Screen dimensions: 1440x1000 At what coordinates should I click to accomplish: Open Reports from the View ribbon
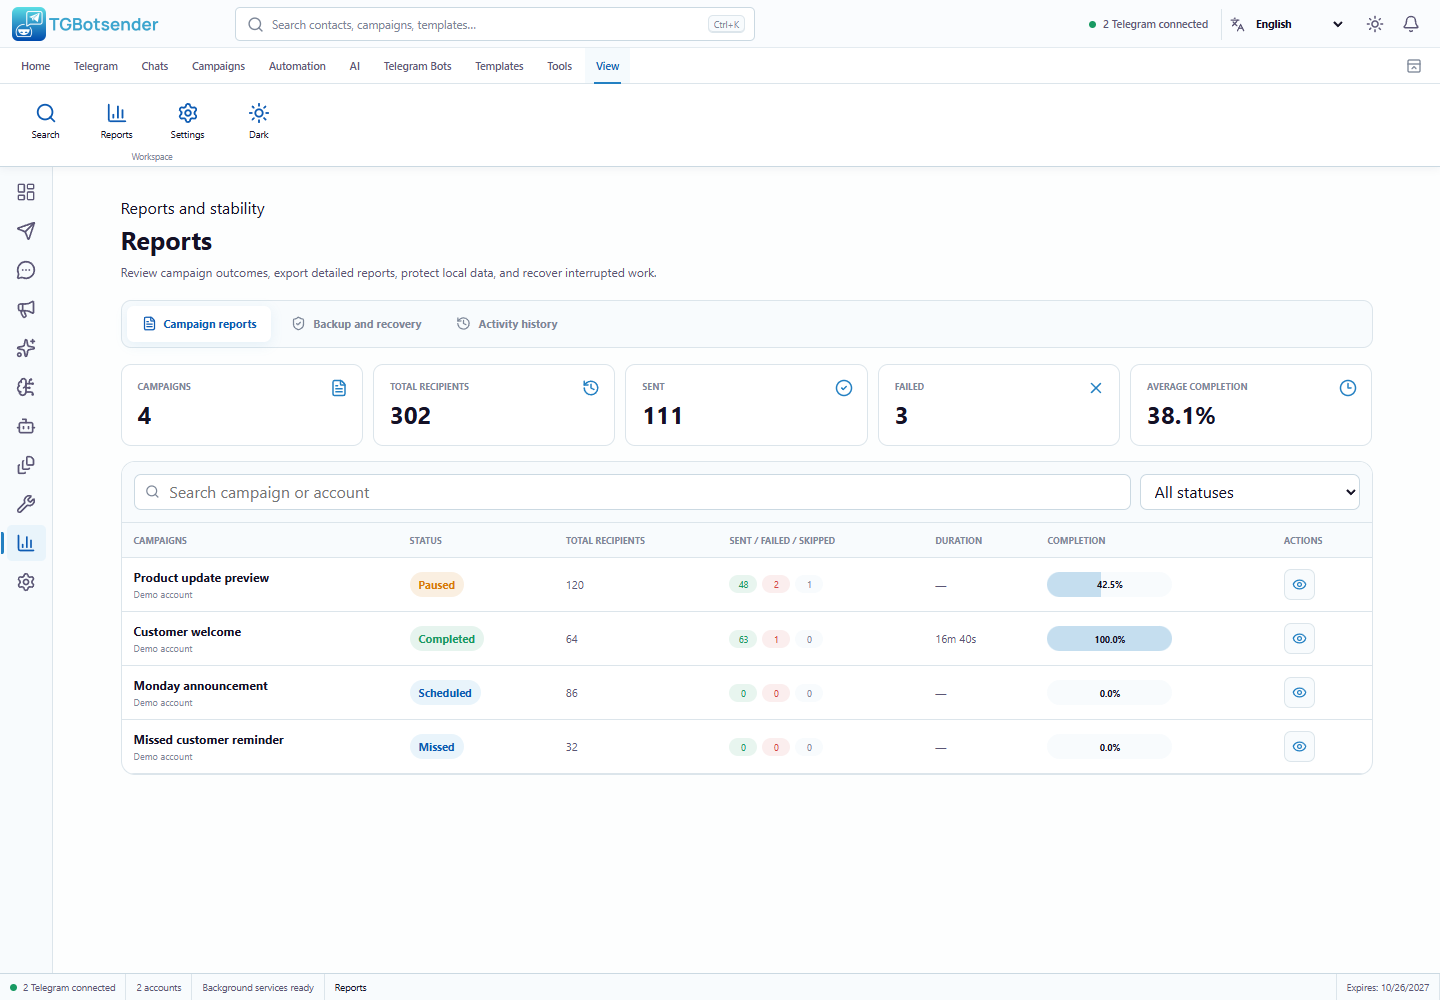[x=117, y=121]
